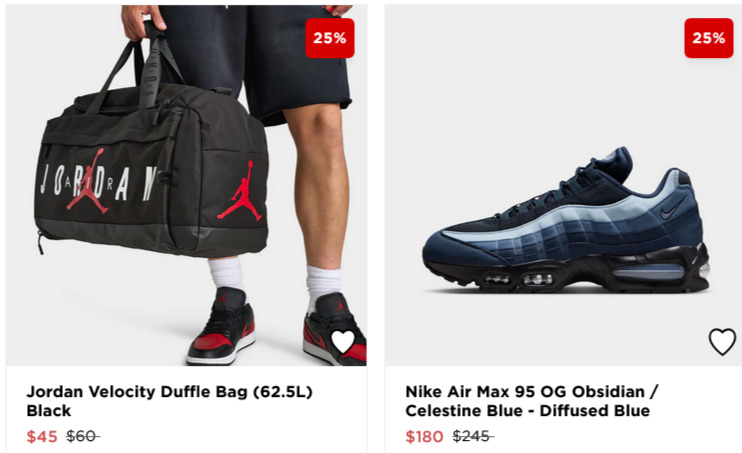
Task: Click the visible Air bubble in the shoe's heel sole
Action: (648, 274)
